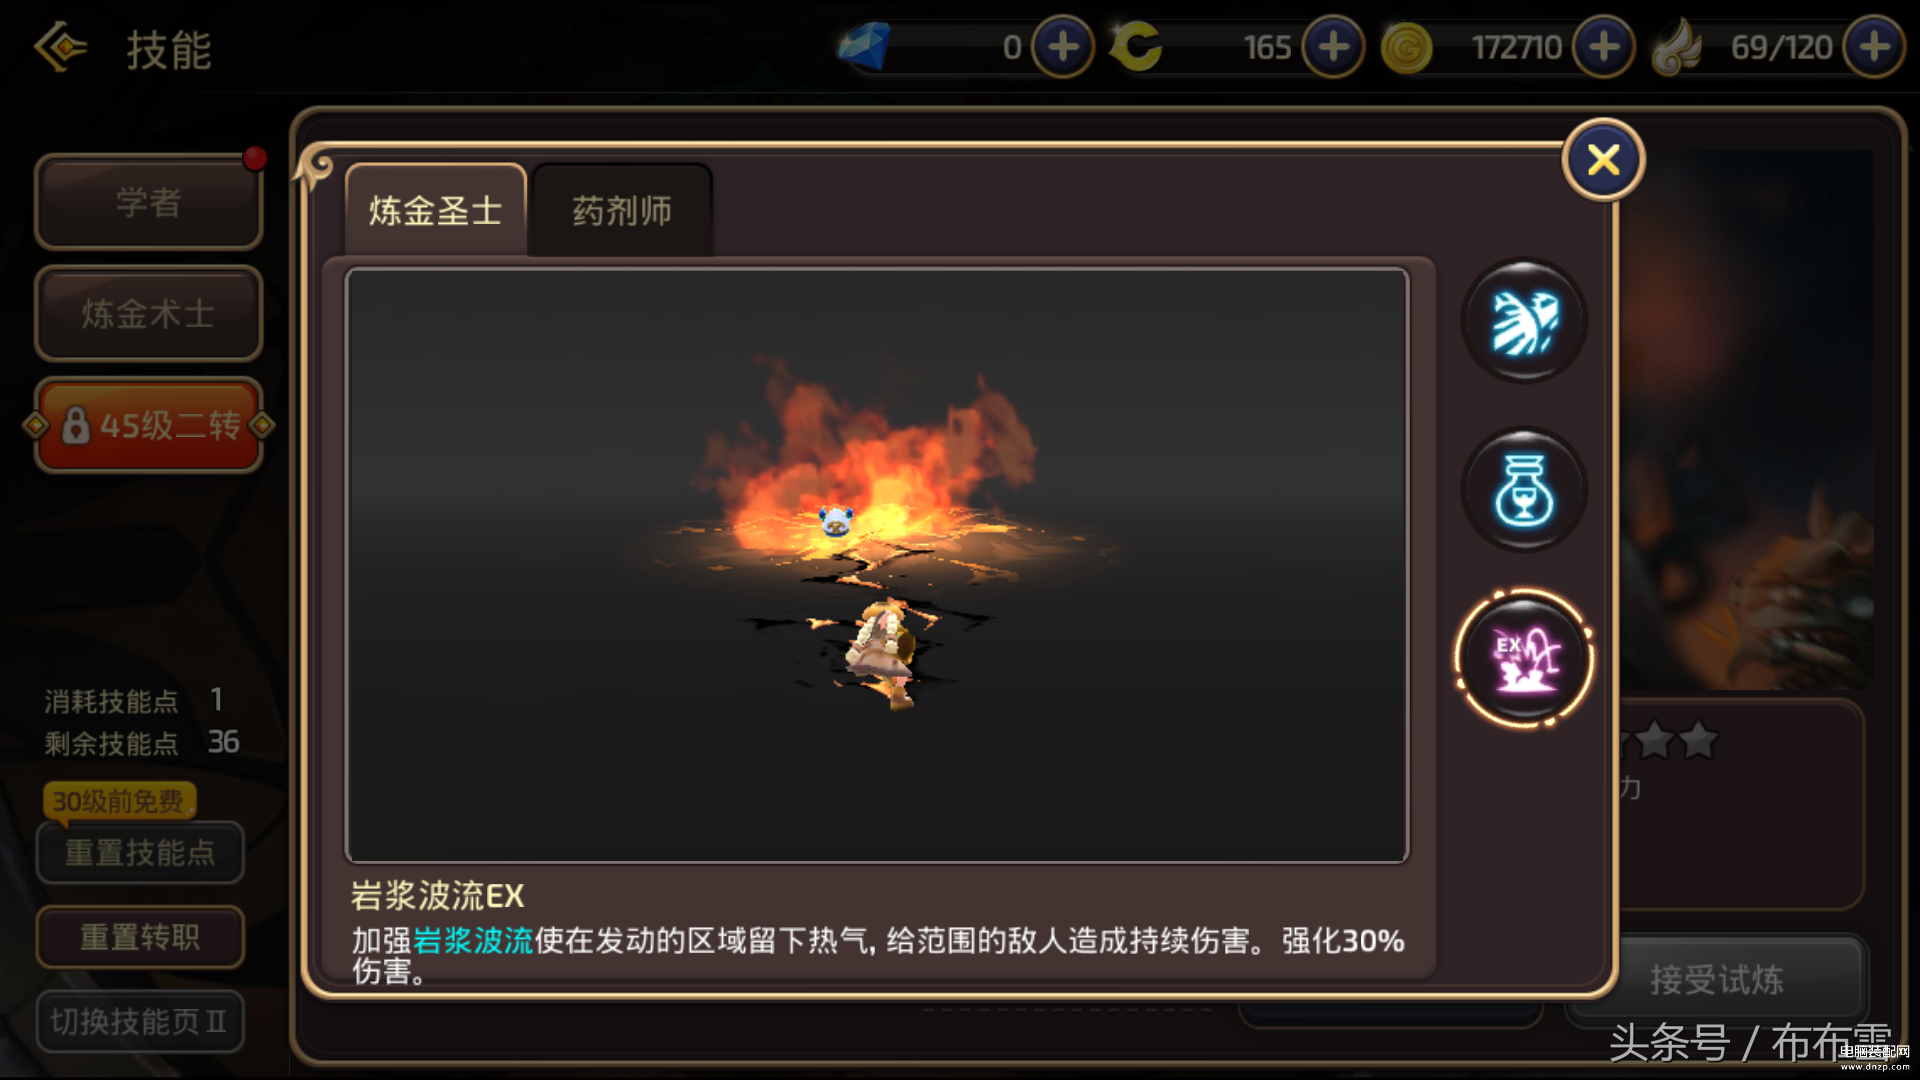1920x1080 pixels.
Task: Switch to the 药剂师 tab
Action: point(622,211)
